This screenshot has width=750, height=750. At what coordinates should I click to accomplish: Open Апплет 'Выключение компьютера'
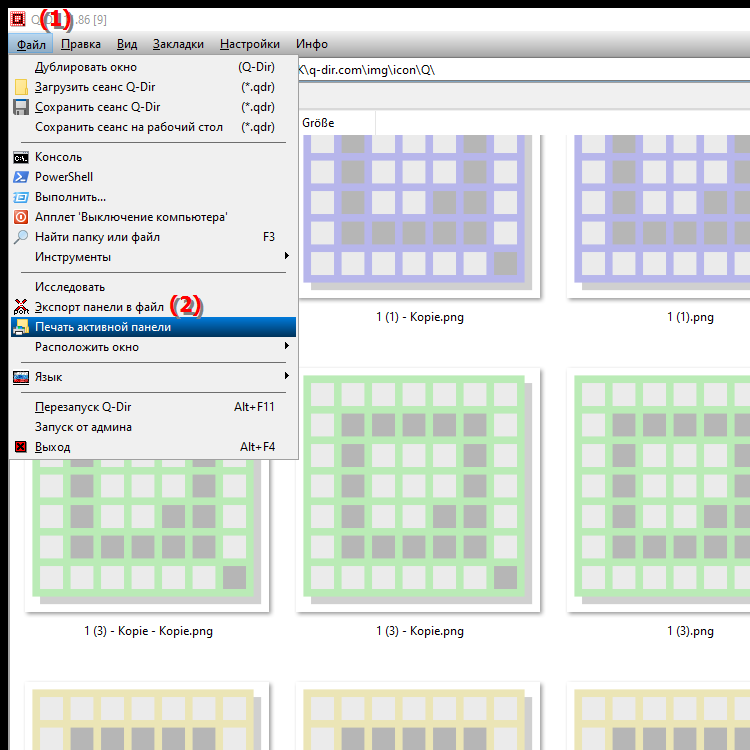click(153, 217)
